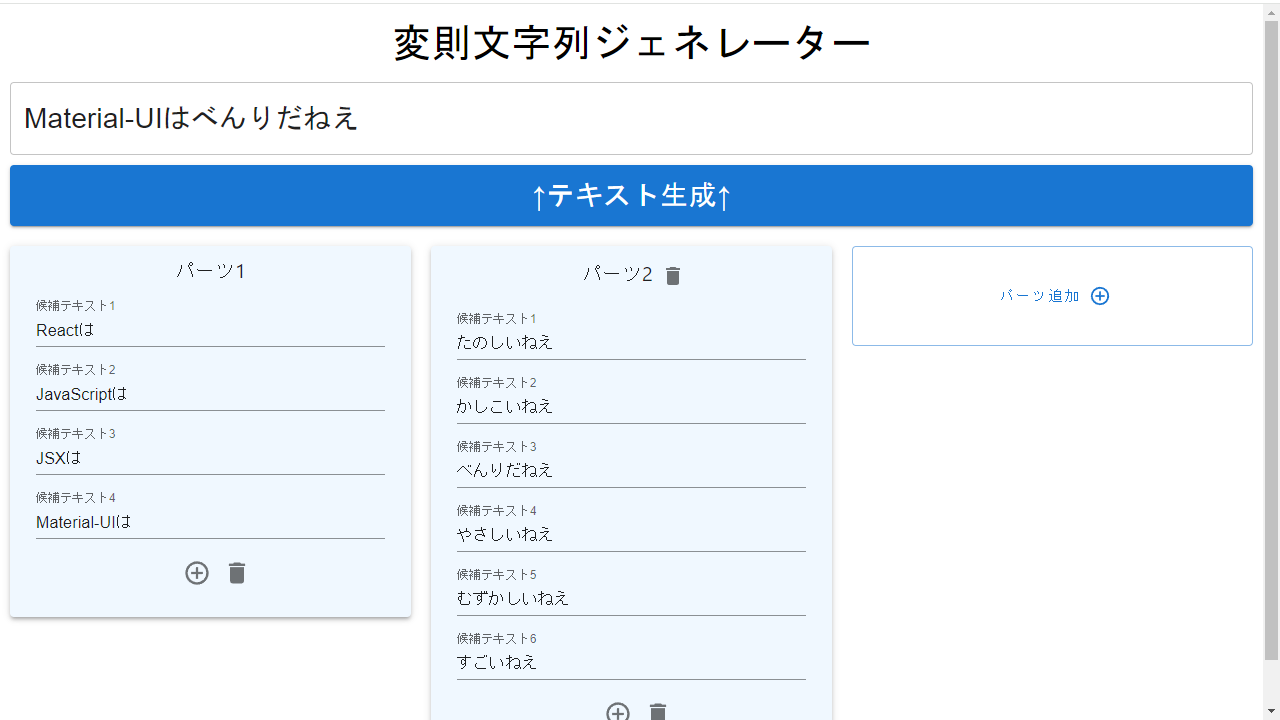Click the パーツ追加 text label
The height and width of the screenshot is (720, 1280).
point(1040,296)
